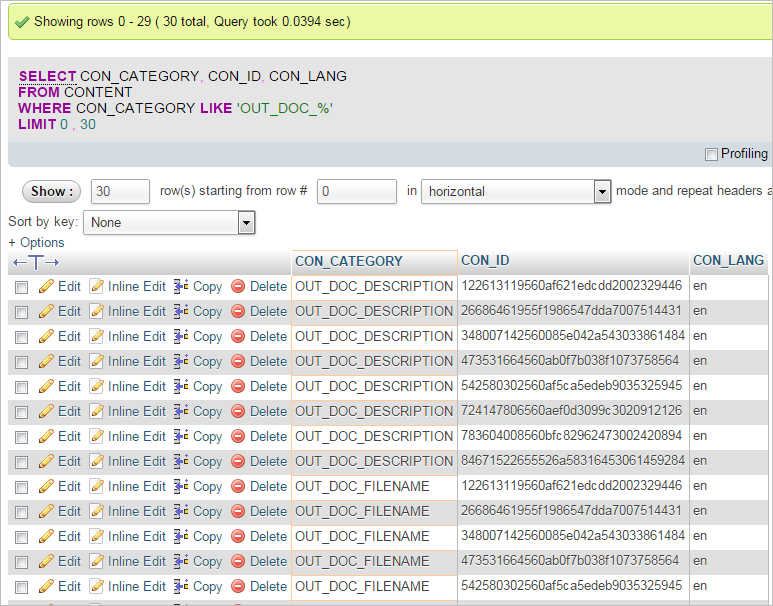Sort by the CON_ID column header
Image resolution: width=773 pixels, height=606 pixels.
click(485, 261)
